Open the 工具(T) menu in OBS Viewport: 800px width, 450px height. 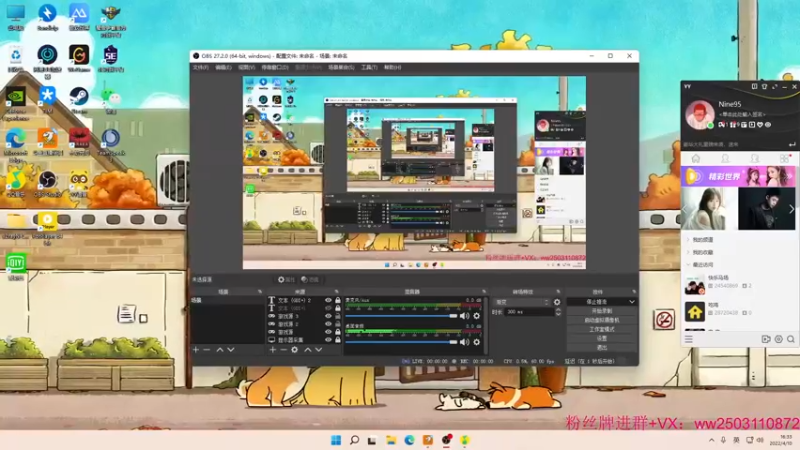pos(369,67)
